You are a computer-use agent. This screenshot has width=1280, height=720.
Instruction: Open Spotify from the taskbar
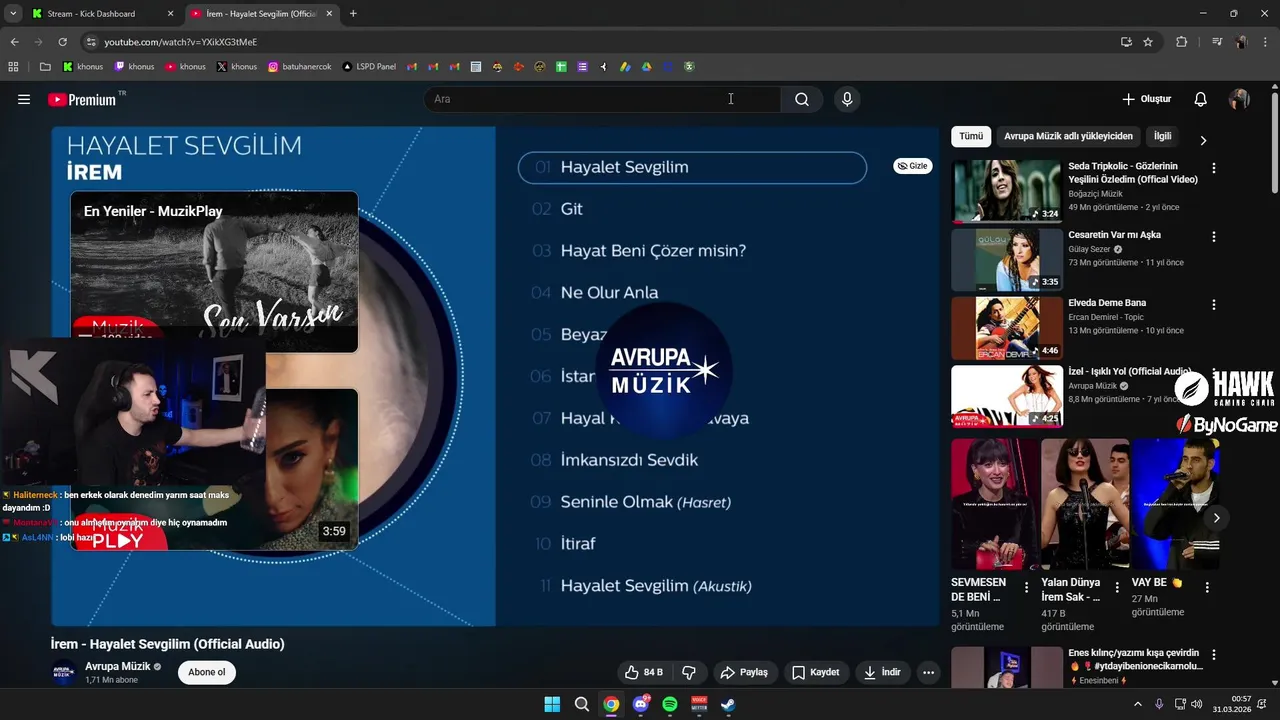(670, 704)
